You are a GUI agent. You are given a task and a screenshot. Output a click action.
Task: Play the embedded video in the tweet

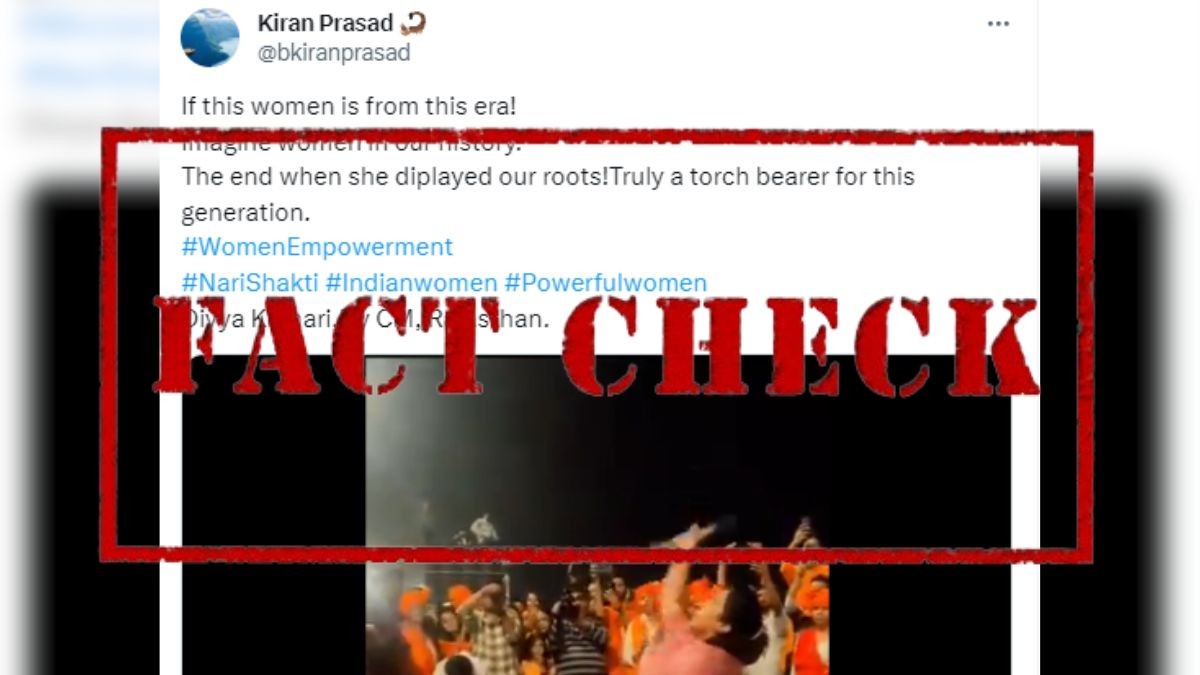tap(597, 514)
